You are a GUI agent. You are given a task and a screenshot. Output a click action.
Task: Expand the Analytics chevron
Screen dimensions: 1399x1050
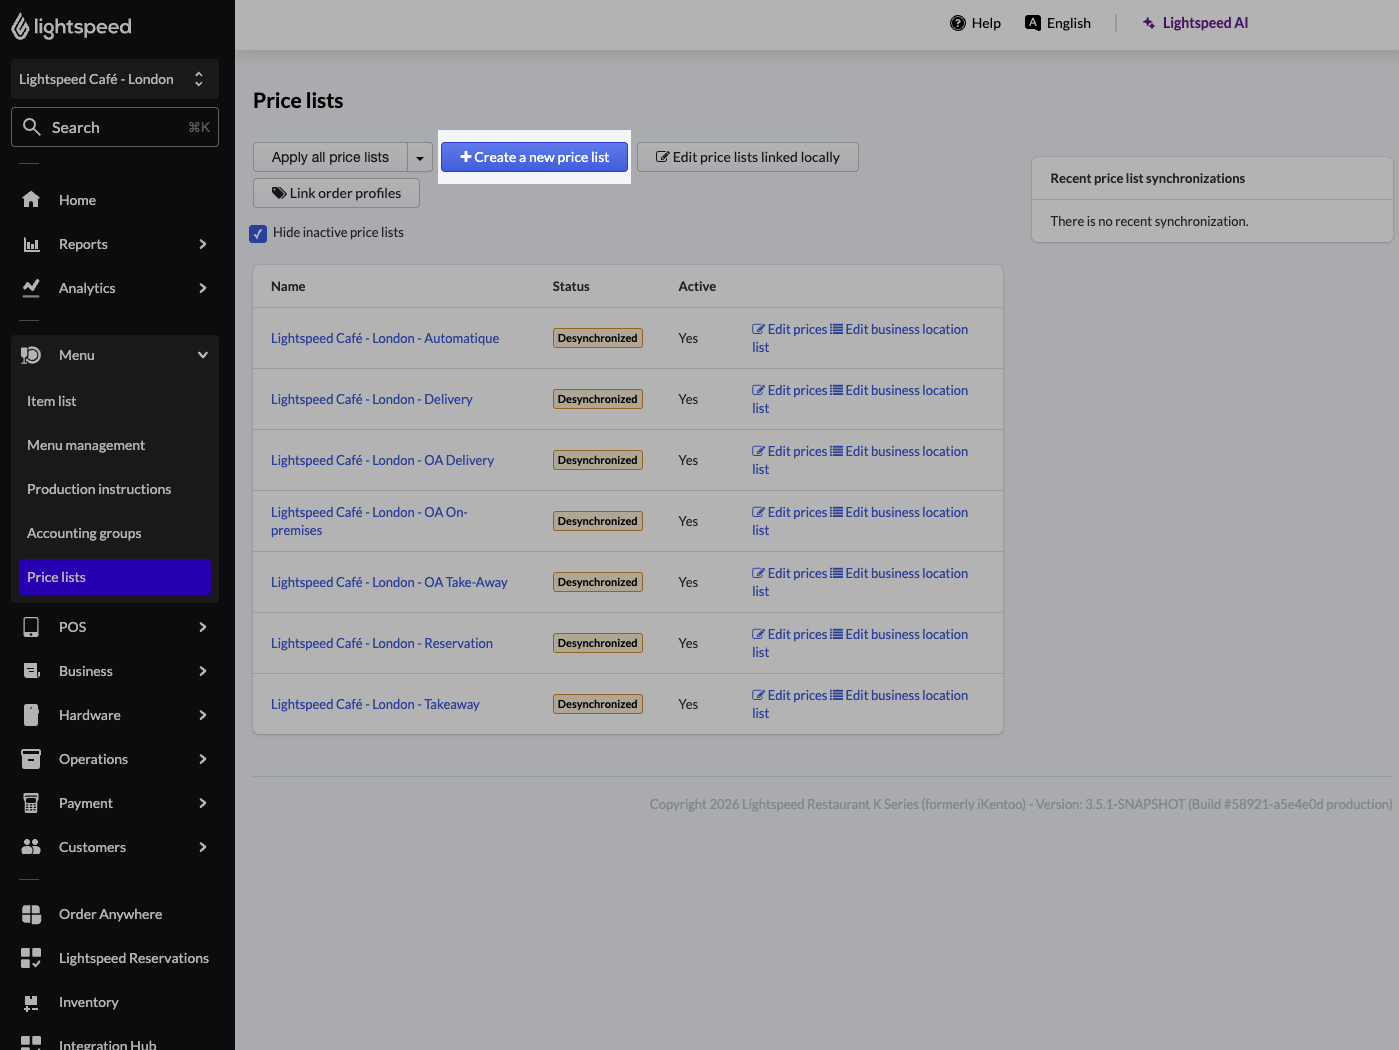pos(203,288)
